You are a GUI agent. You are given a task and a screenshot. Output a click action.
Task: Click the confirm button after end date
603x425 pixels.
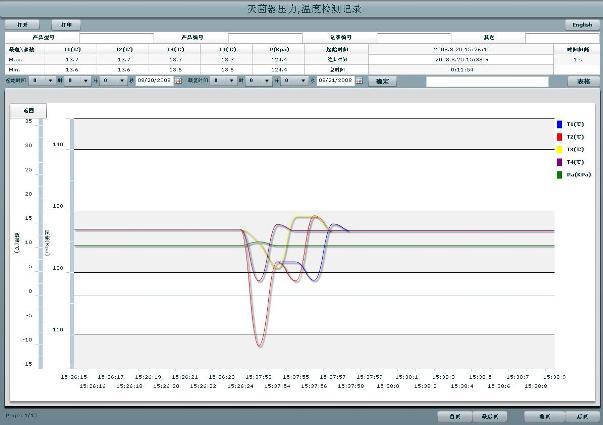click(380, 81)
